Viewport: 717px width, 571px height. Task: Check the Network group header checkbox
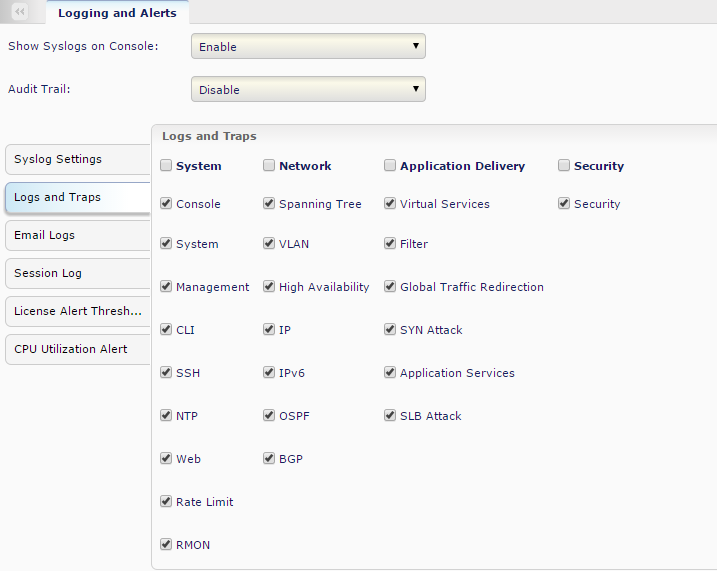tap(269, 165)
